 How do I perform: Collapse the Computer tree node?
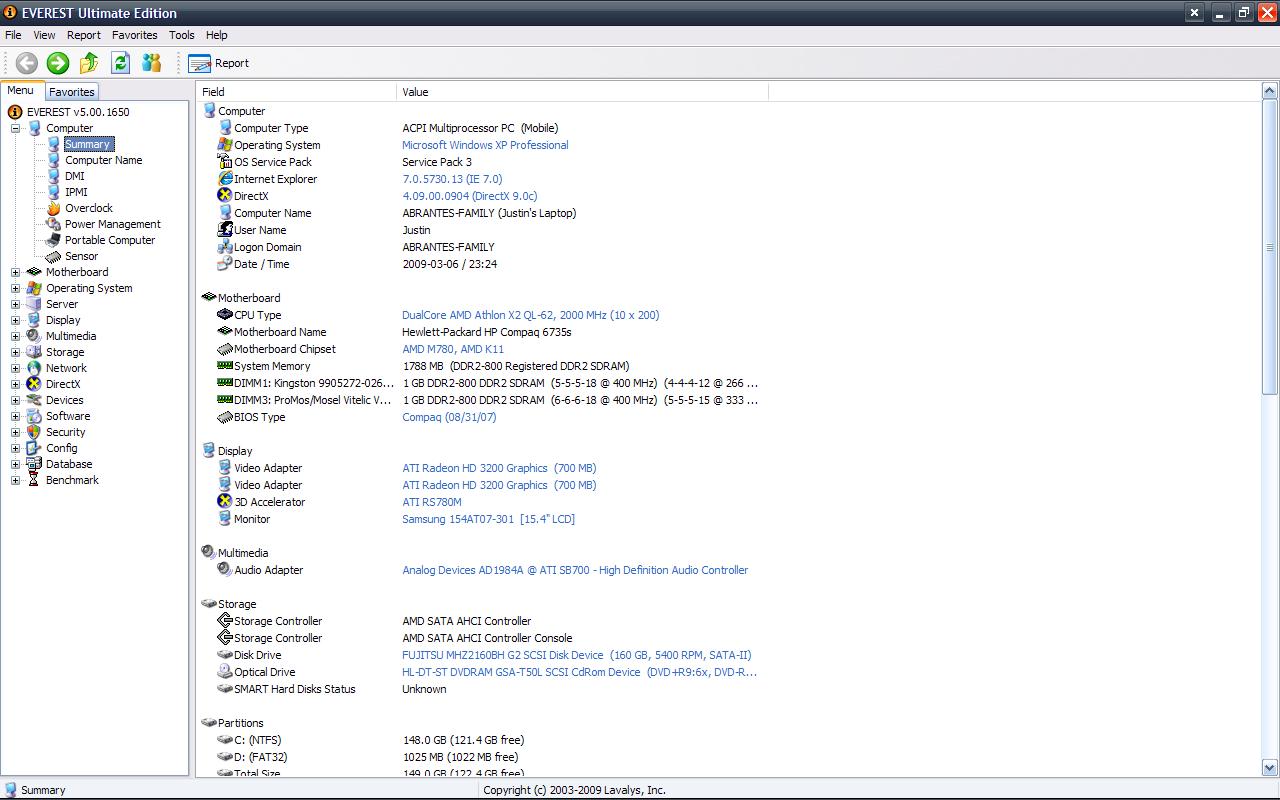[15, 128]
